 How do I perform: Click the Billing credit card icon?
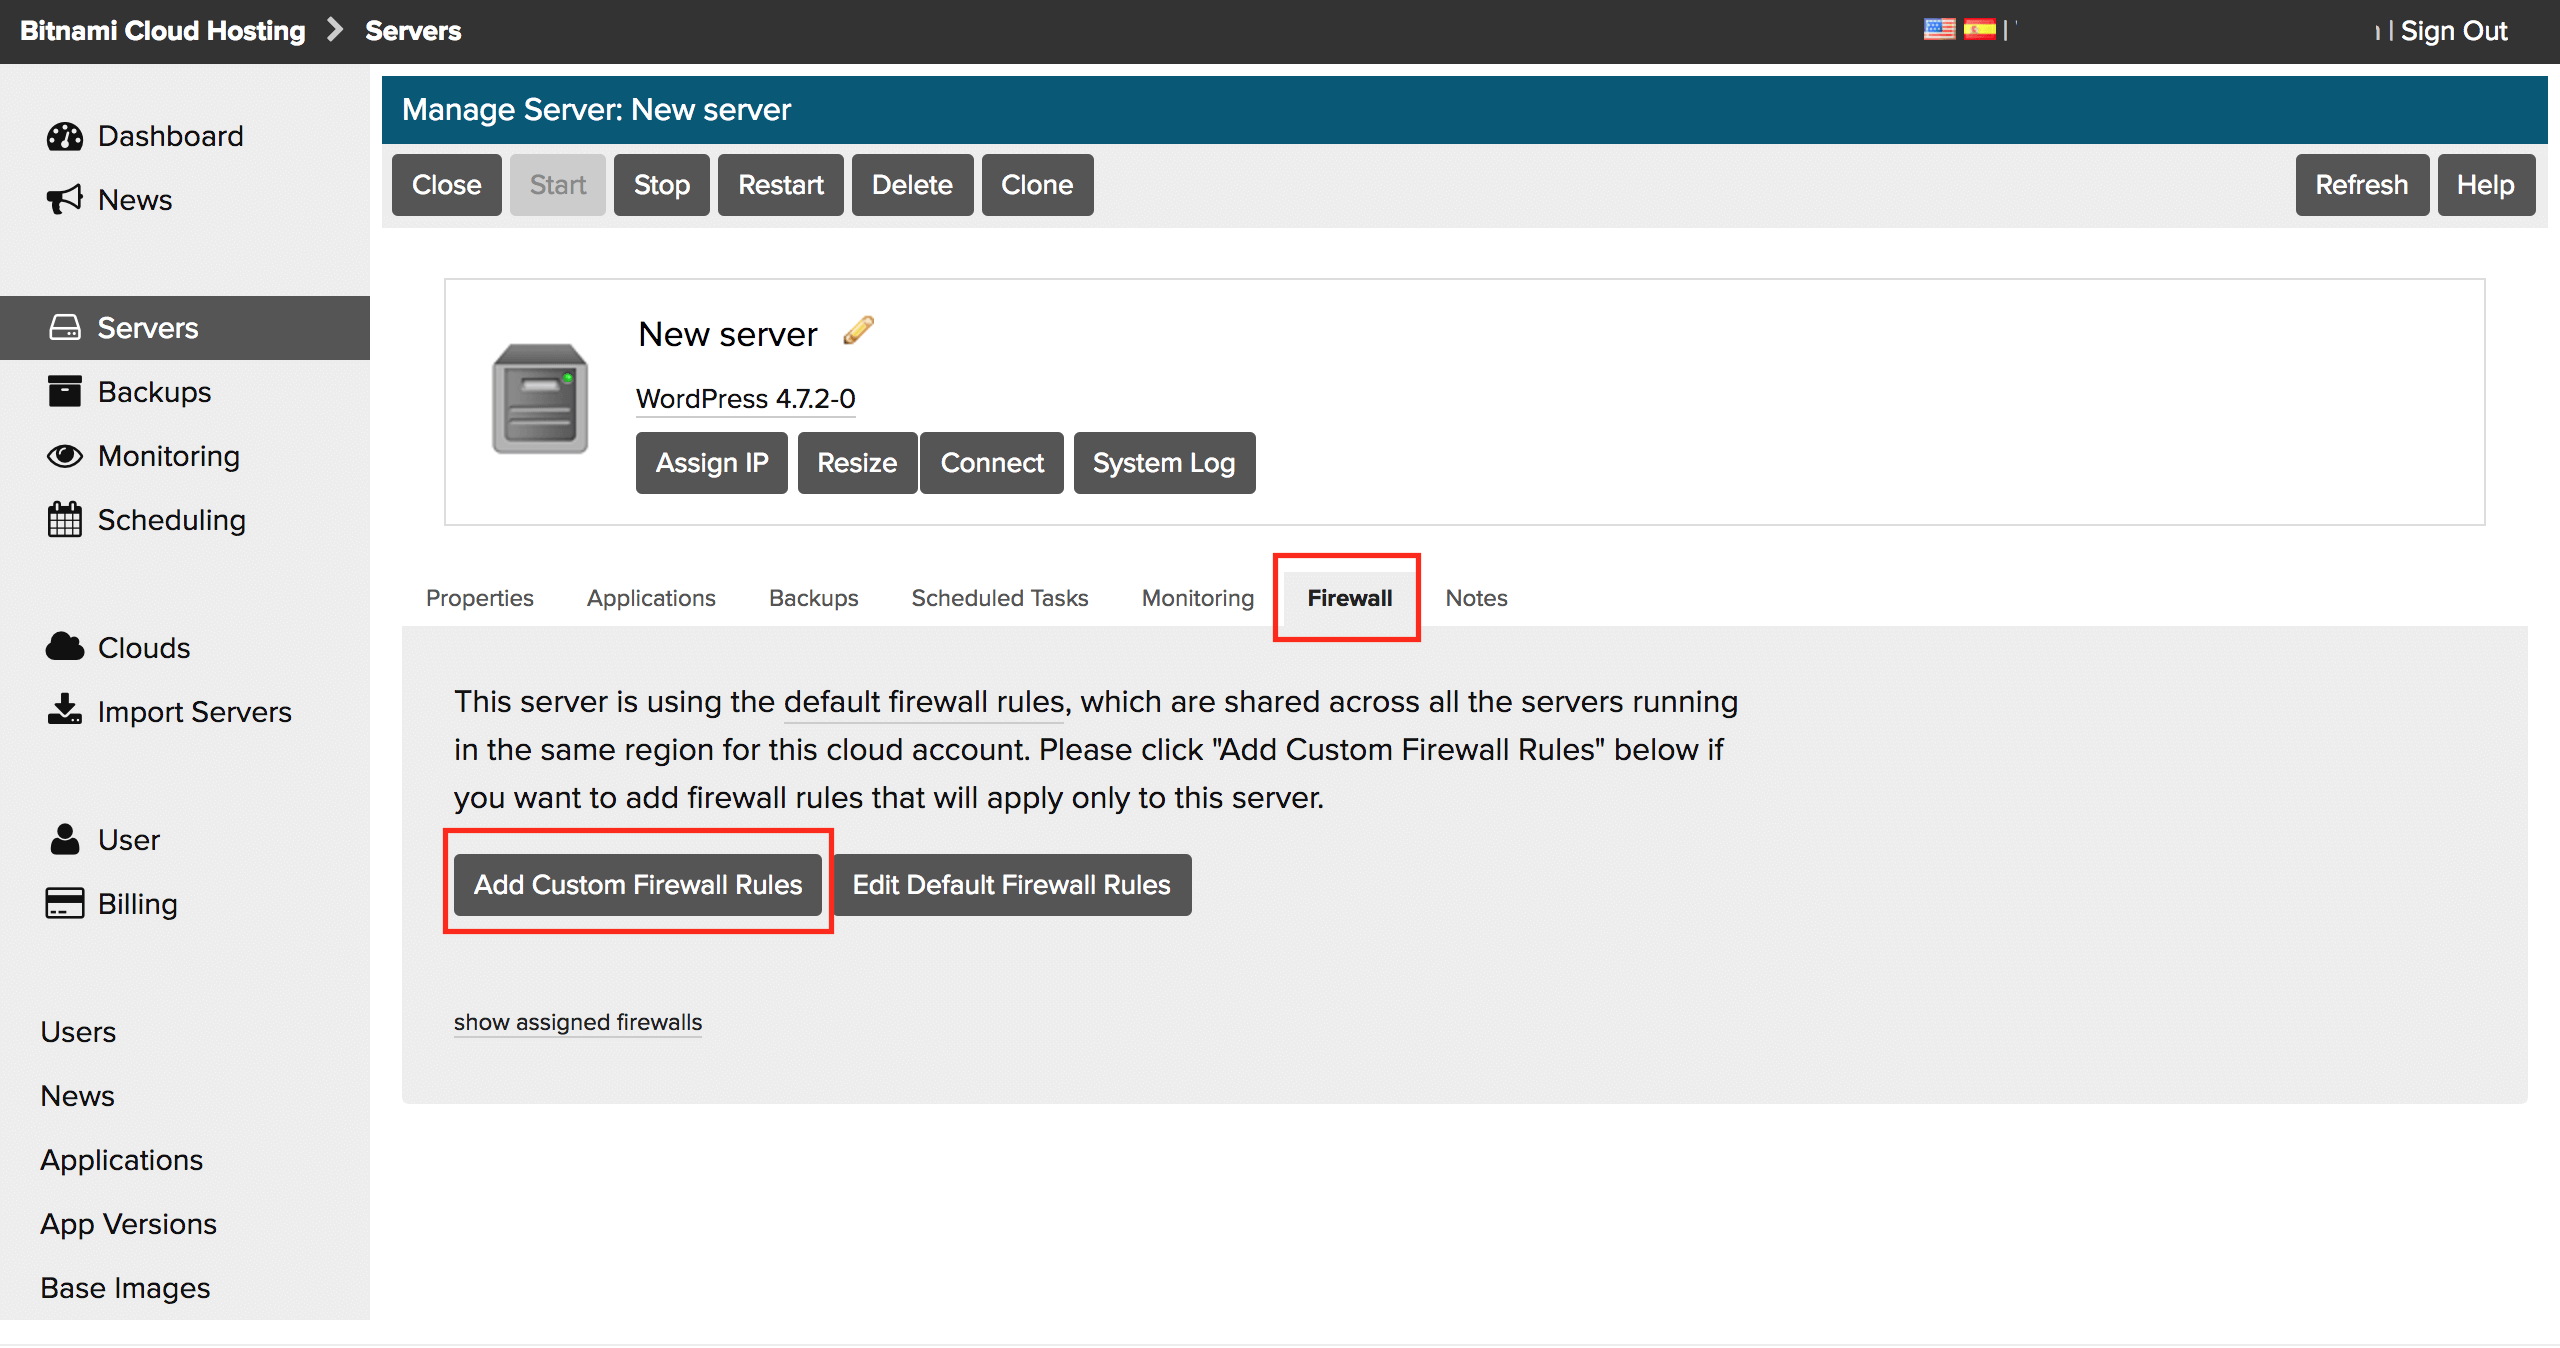(65, 903)
